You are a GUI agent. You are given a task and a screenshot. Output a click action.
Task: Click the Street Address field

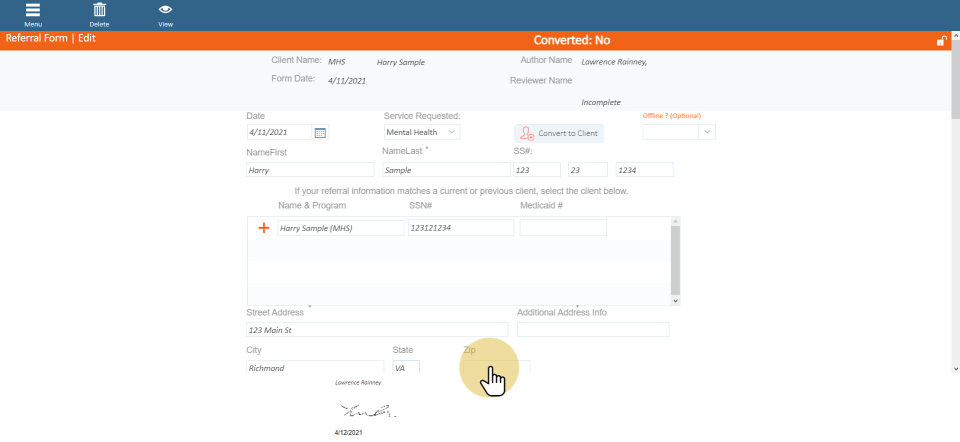[377, 330]
